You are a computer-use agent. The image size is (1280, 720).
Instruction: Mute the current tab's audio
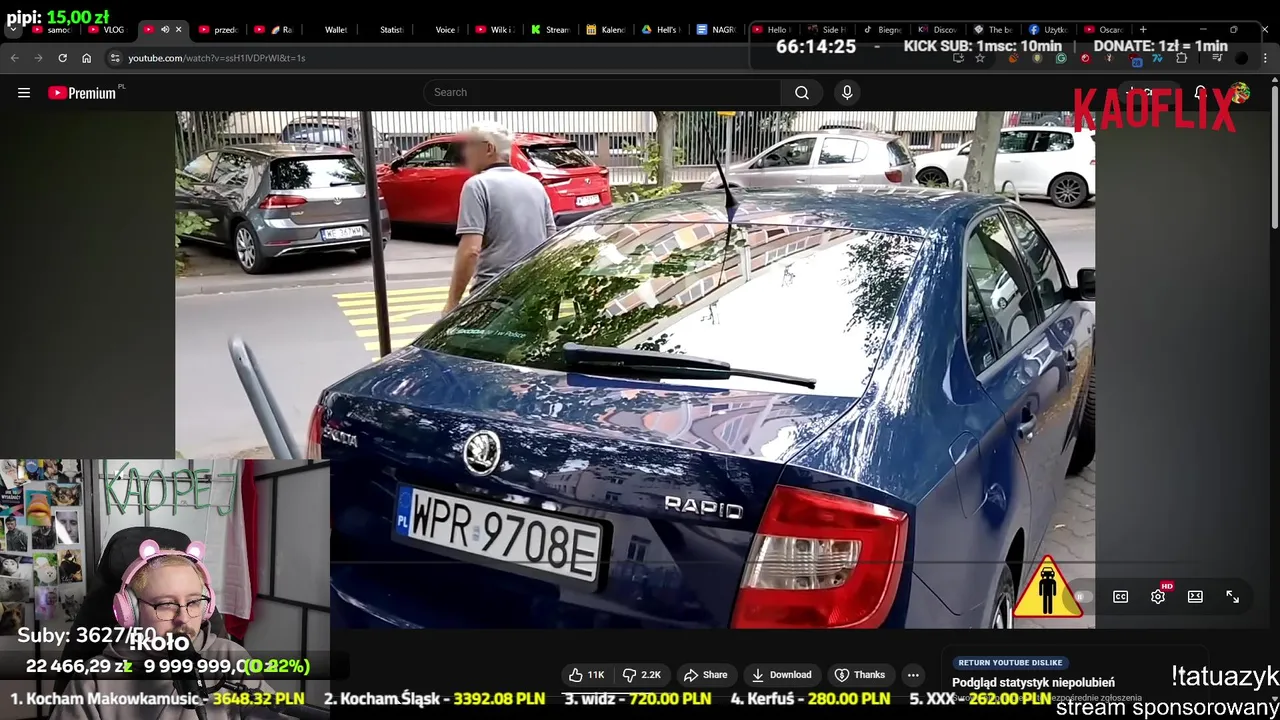coord(165,30)
